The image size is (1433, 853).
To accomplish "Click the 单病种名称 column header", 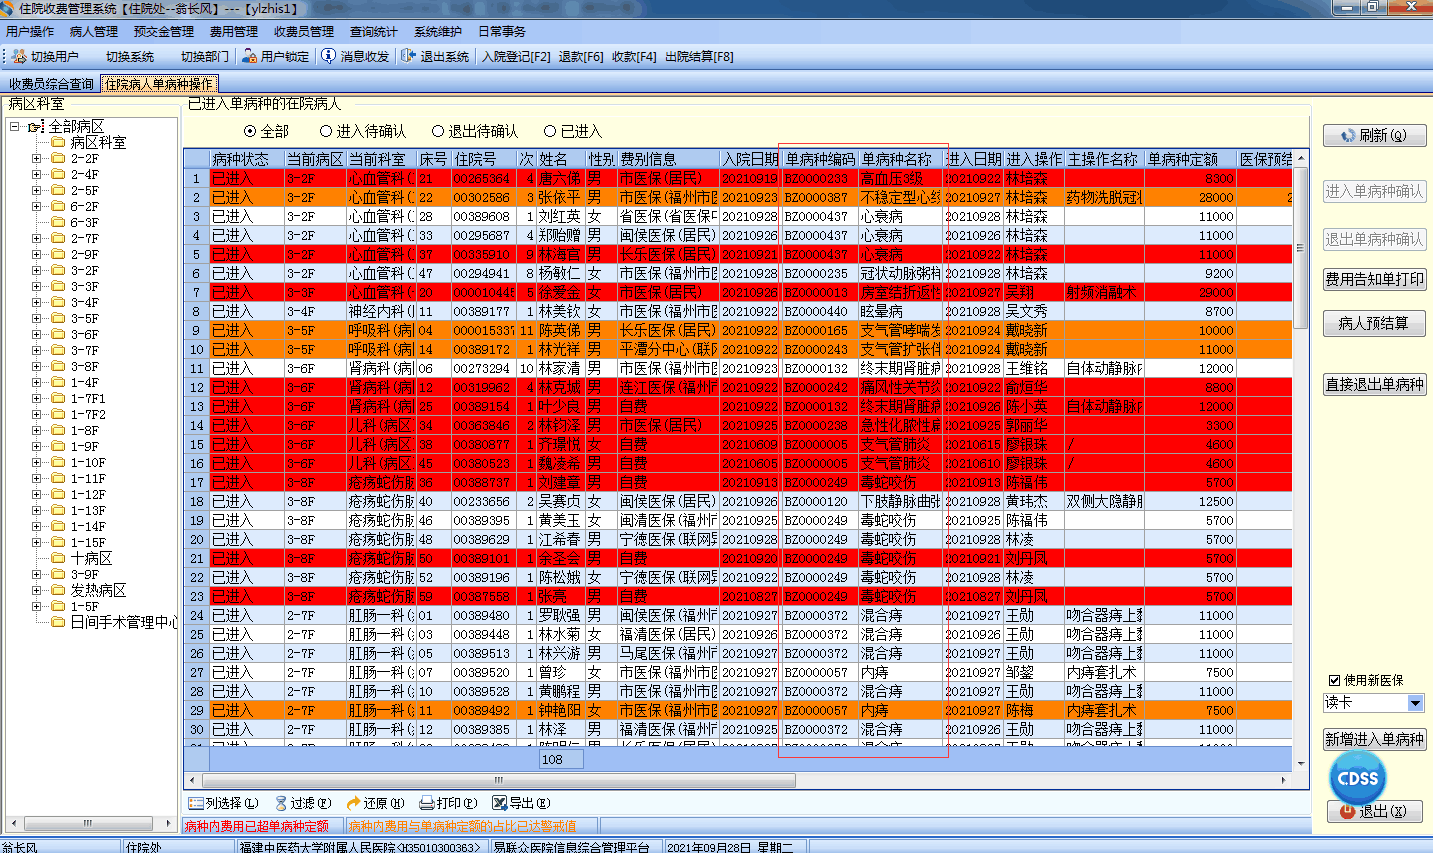I will click(901, 159).
